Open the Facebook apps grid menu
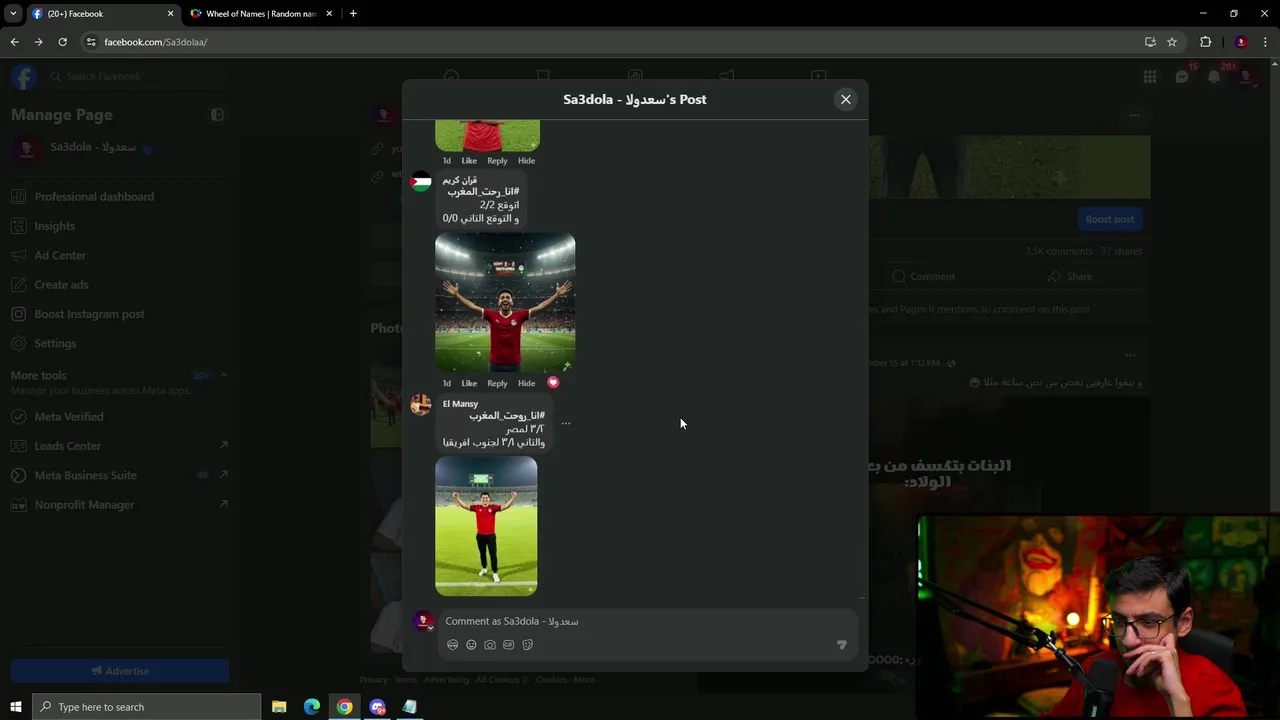Image resolution: width=1280 pixels, height=720 pixels. pos(1150,77)
